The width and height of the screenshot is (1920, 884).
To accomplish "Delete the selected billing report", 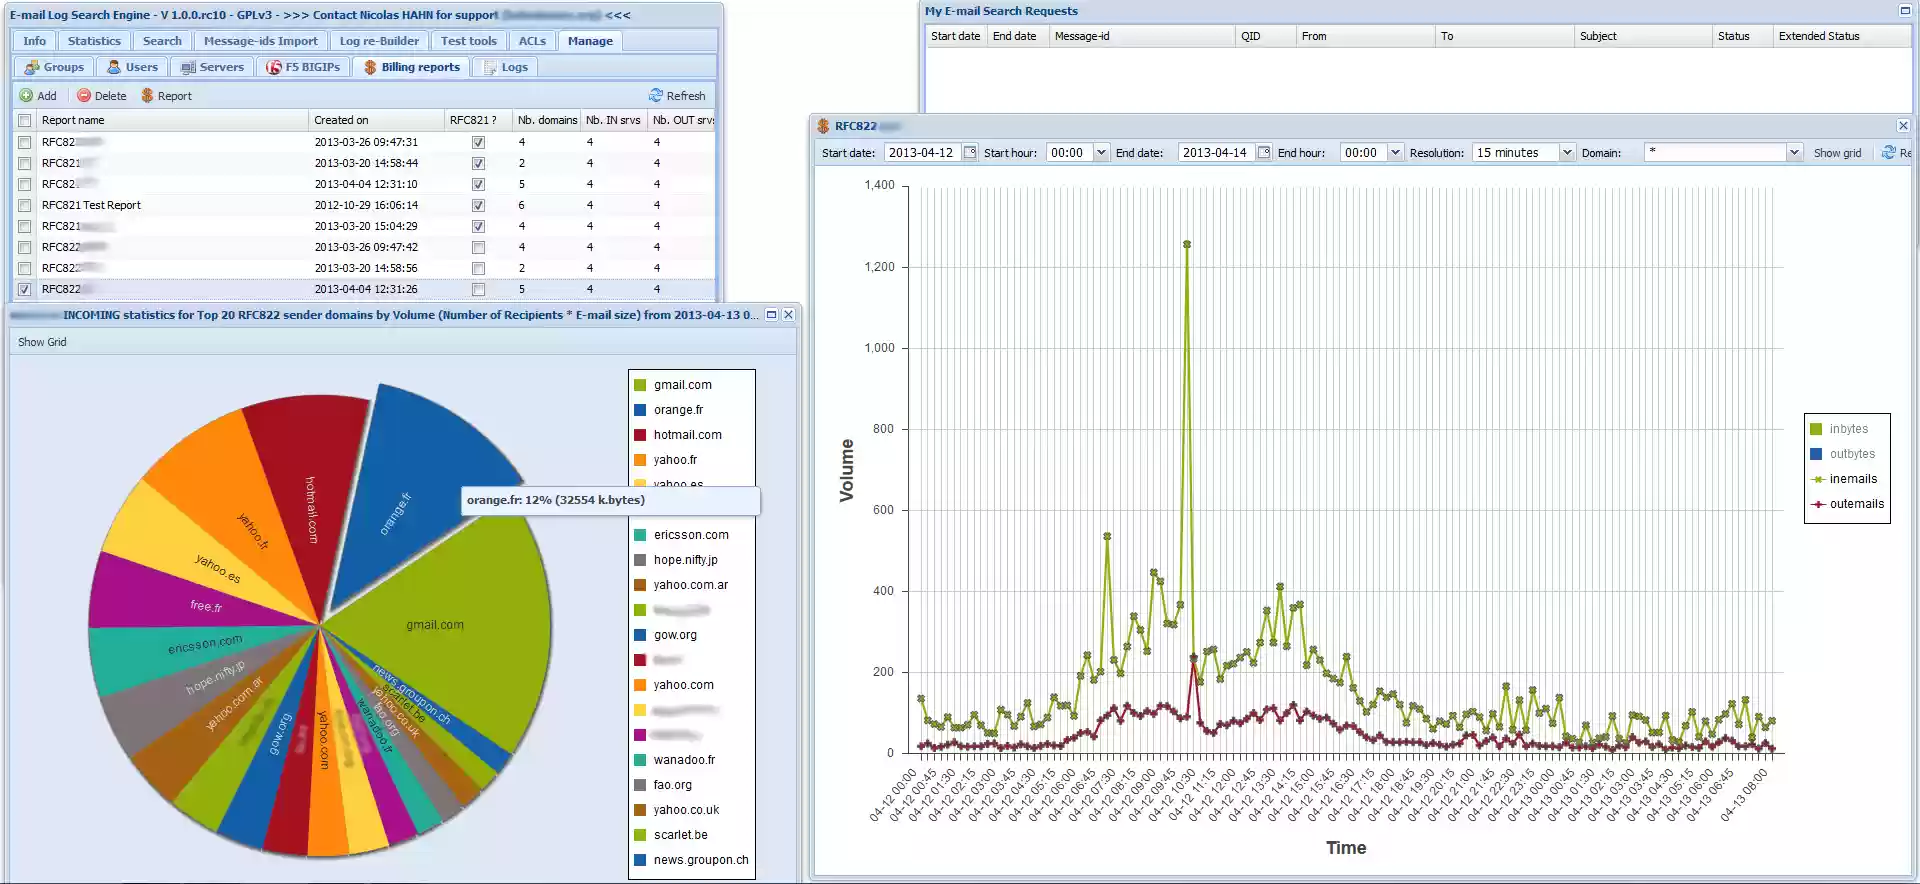I will coord(102,96).
